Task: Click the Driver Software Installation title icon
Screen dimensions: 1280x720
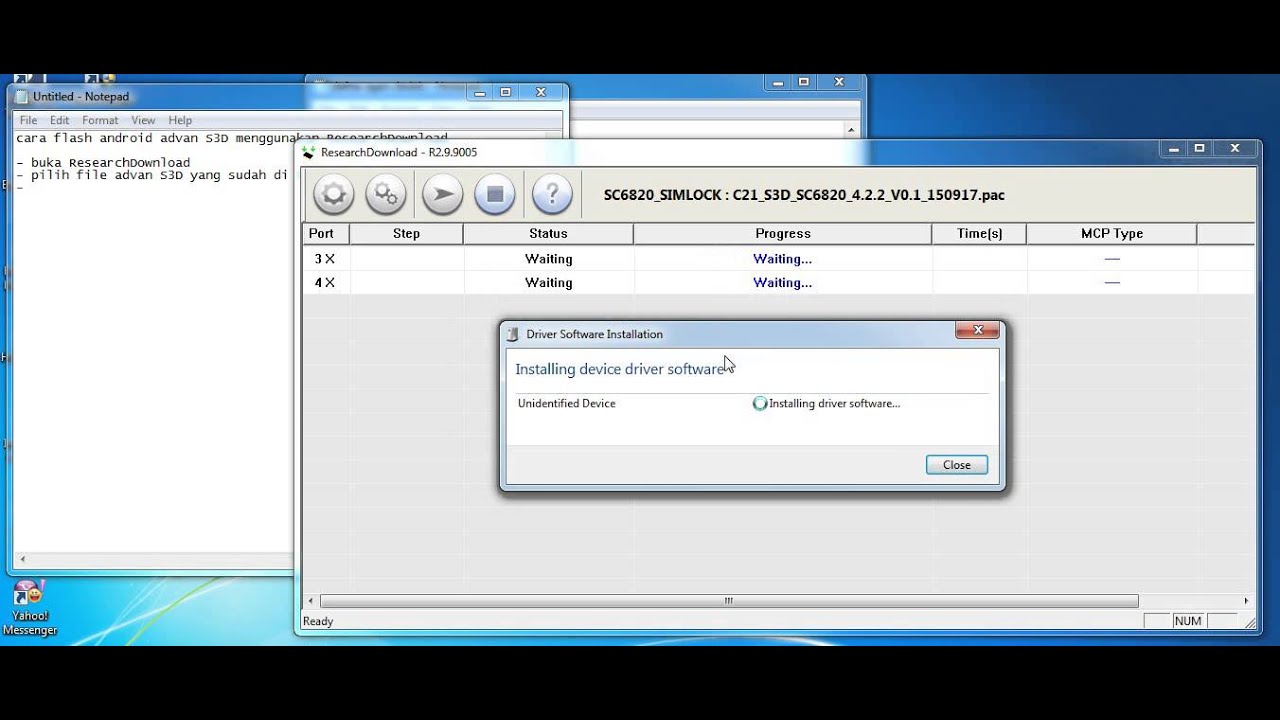Action: (x=513, y=334)
